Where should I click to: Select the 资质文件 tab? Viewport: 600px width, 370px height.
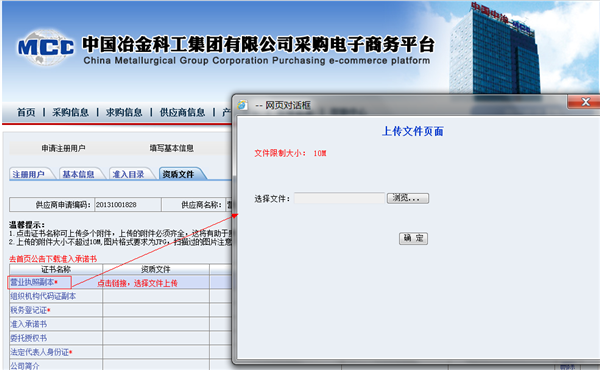[179, 174]
